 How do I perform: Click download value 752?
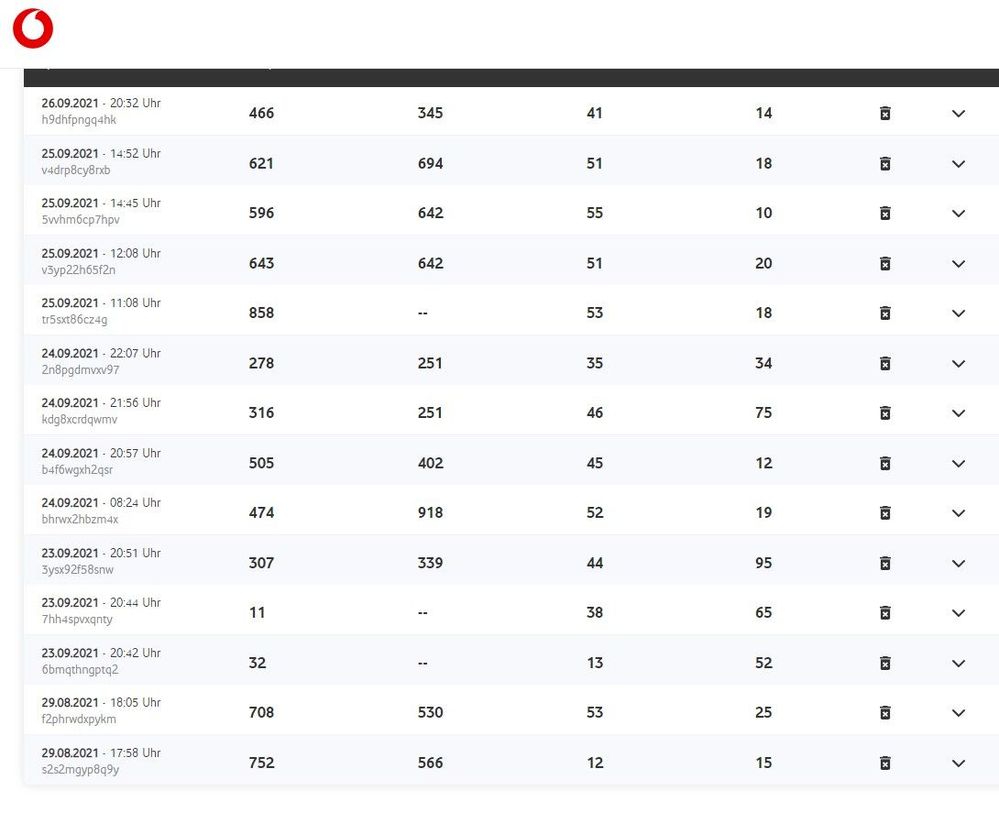pyautogui.click(x=261, y=763)
